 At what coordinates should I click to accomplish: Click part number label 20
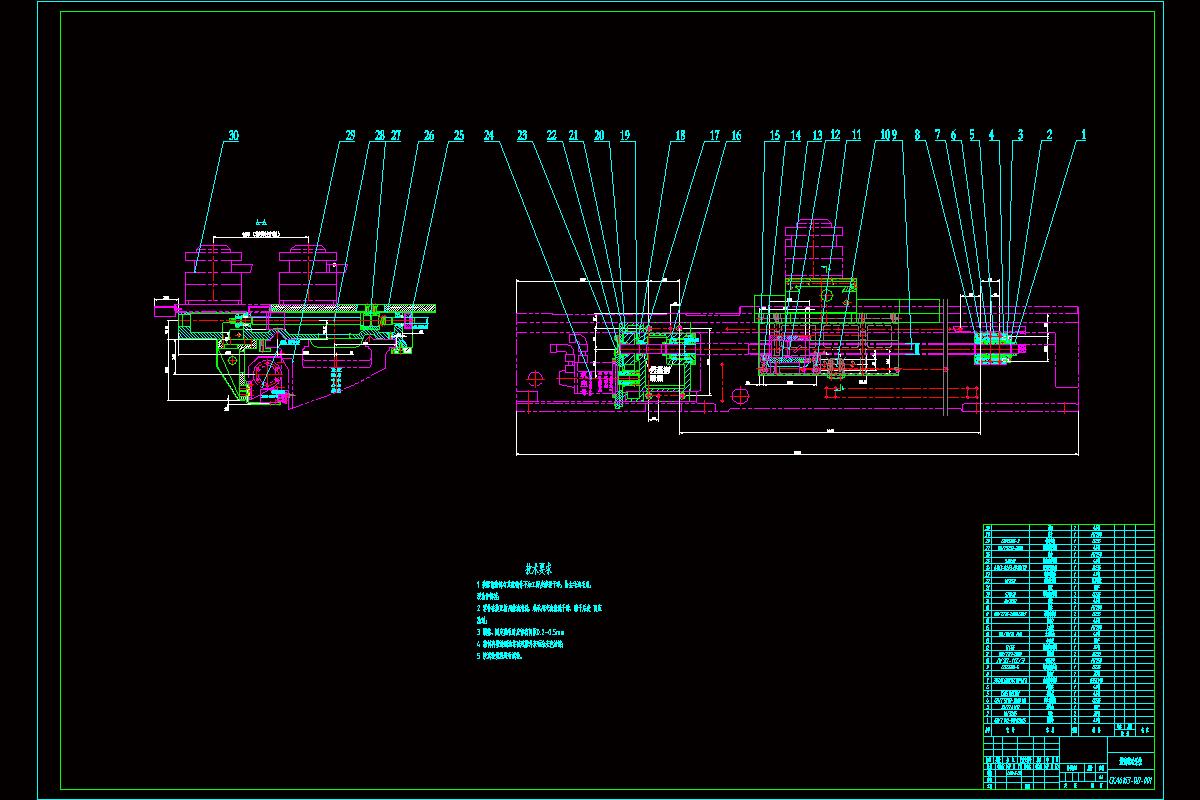coord(599,134)
